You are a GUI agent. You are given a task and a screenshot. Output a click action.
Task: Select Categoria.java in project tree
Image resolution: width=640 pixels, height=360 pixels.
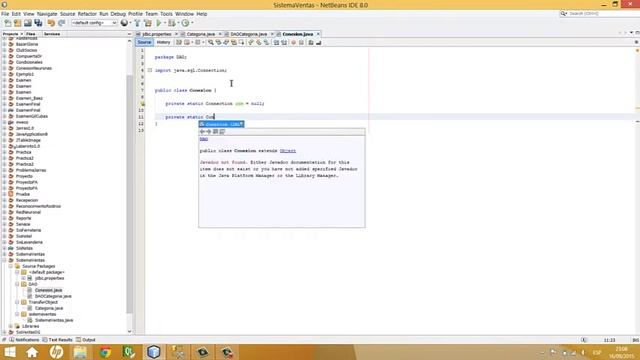click(49, 309)
